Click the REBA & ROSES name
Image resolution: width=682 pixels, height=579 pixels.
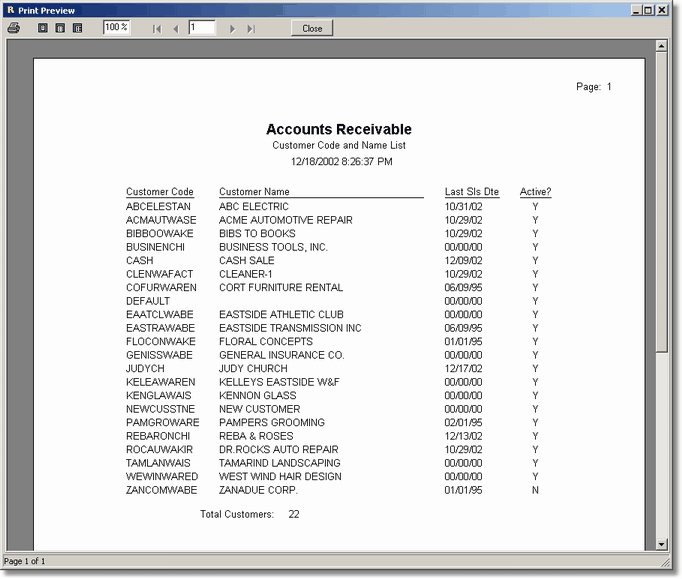(x=256, y=436)
